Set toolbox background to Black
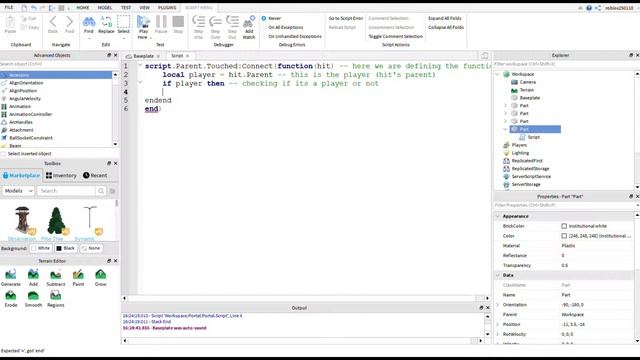The width and height of the screenshot is (640, 360). click(65, 248)
